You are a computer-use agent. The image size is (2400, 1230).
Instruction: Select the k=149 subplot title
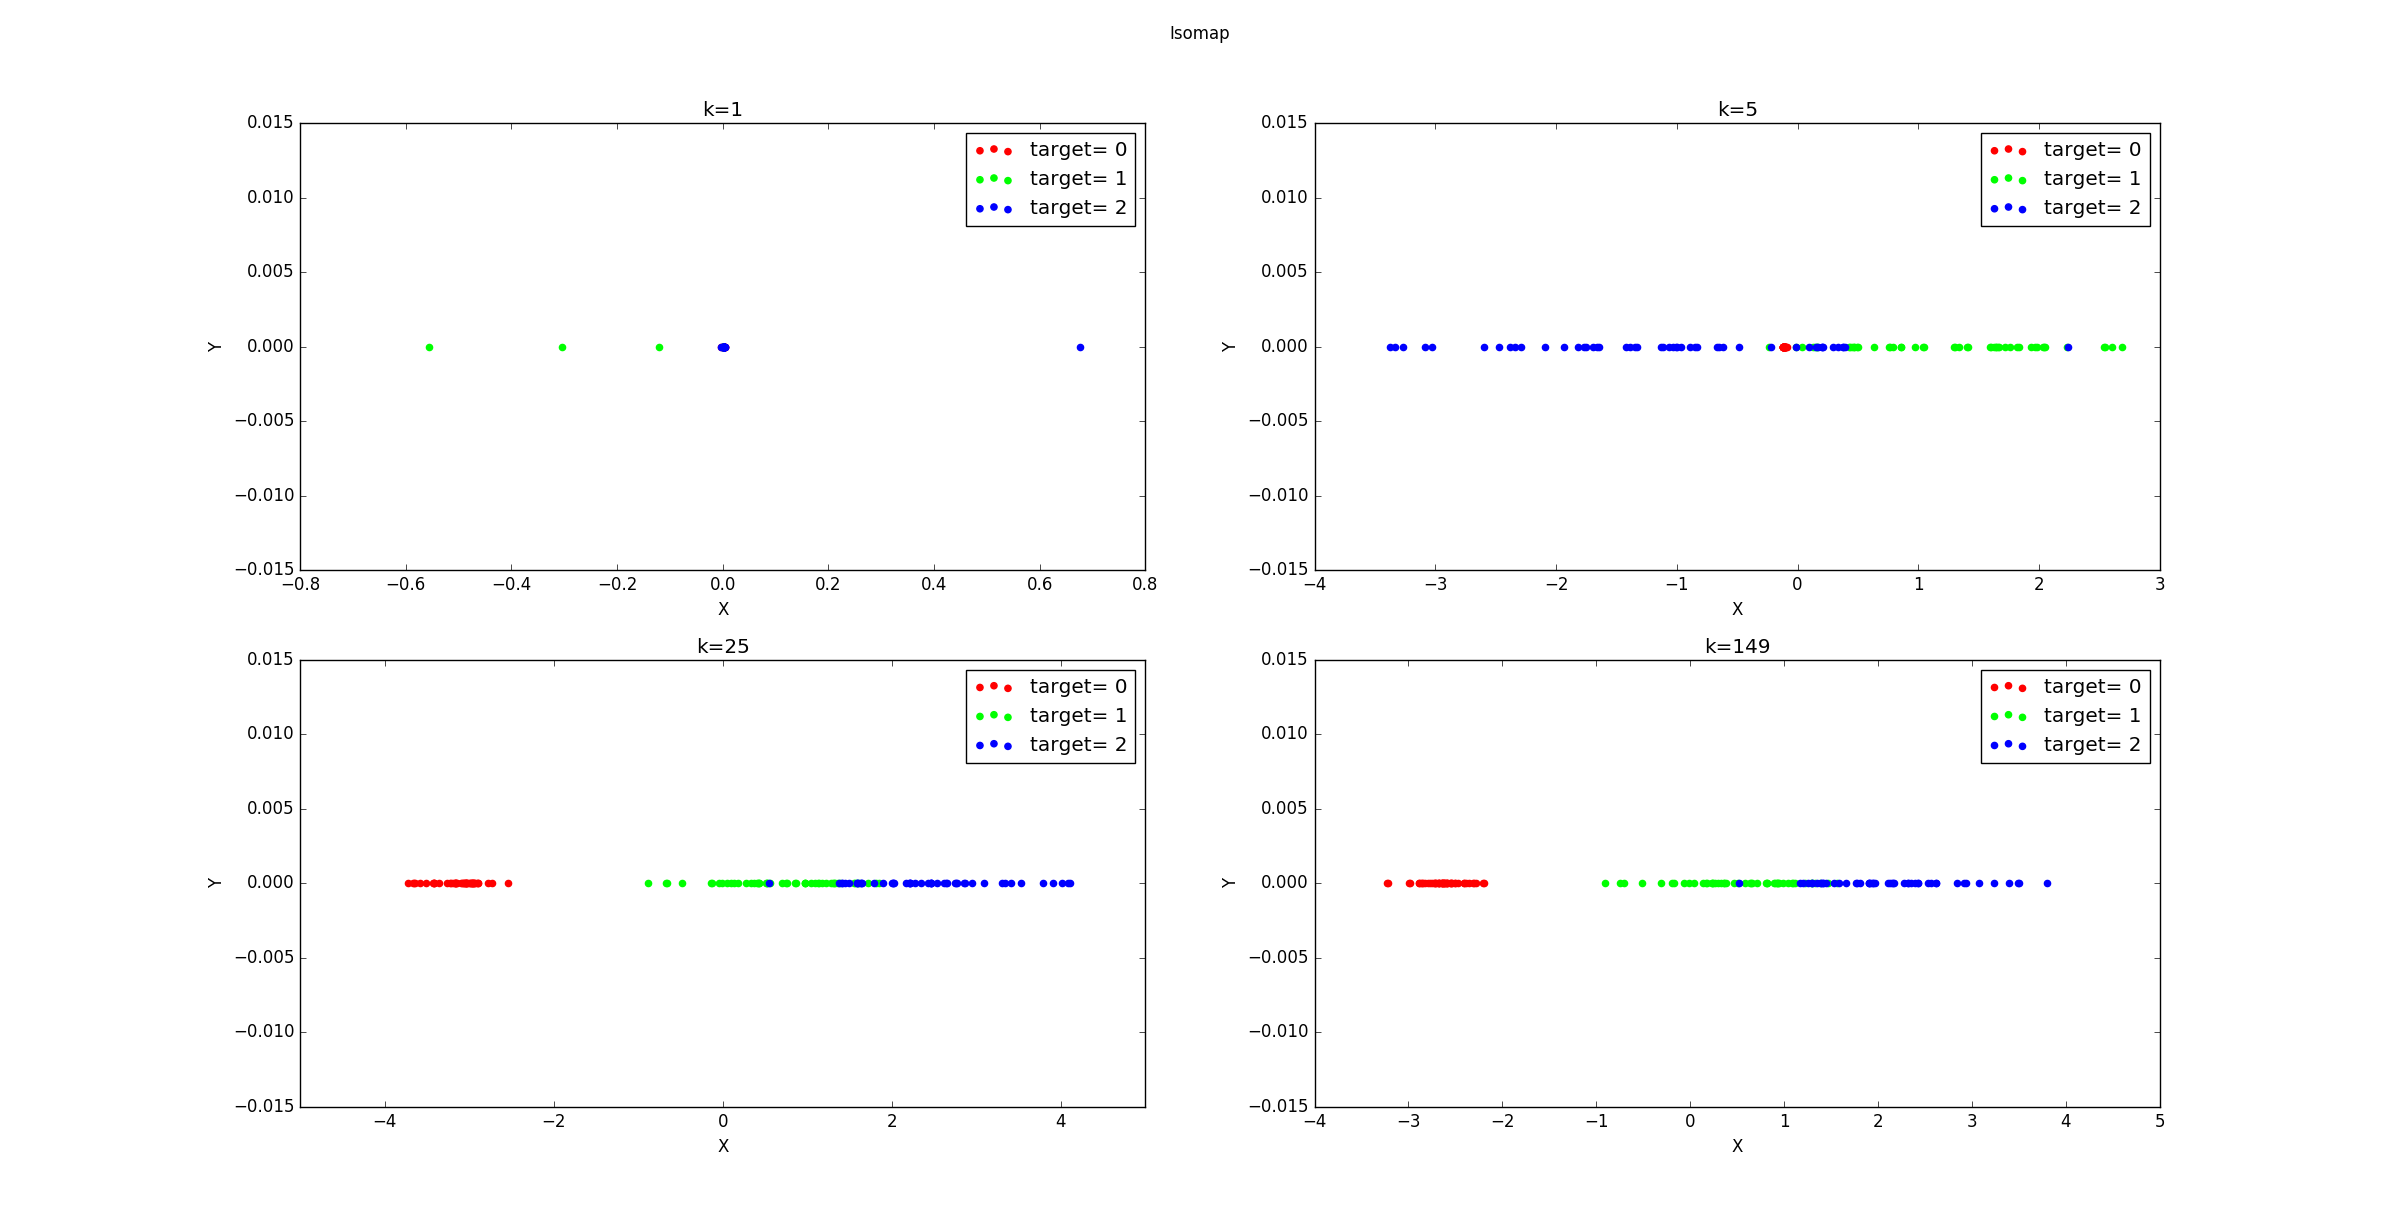1737,643
